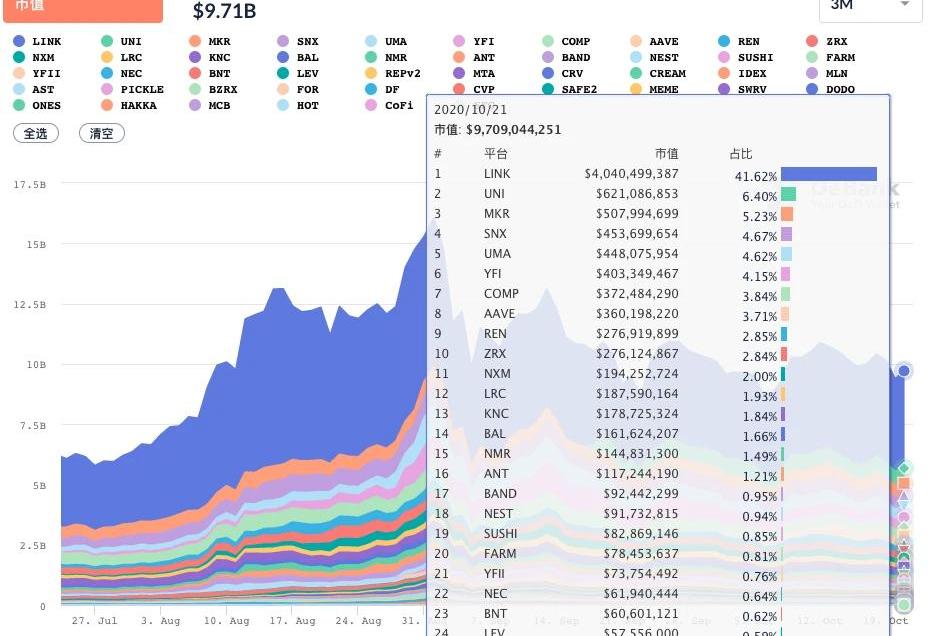Disable the PICKLE series label
This screenshot has height=636, width=934.
point(141,90)
